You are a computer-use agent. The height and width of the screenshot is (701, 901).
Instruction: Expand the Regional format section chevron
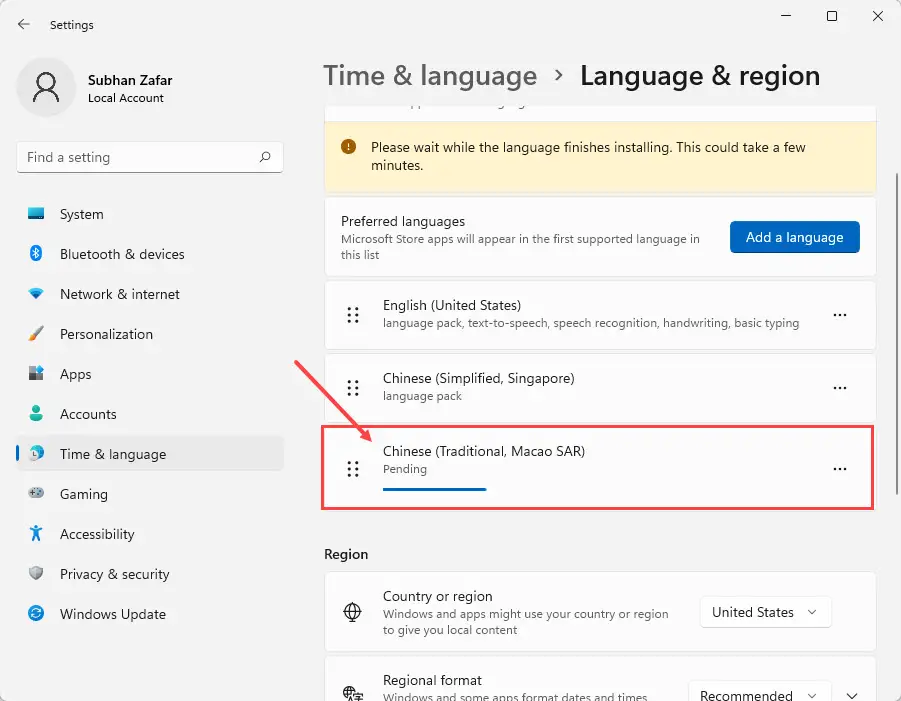click(x=852, y=695)
